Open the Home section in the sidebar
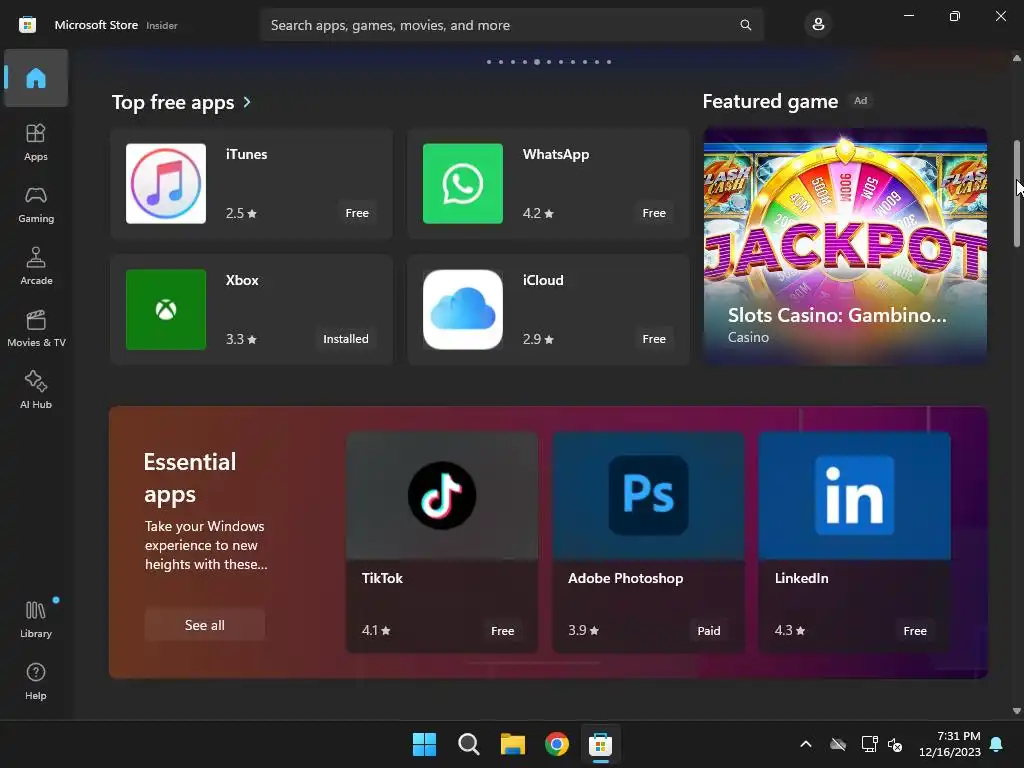 point(36,78)
